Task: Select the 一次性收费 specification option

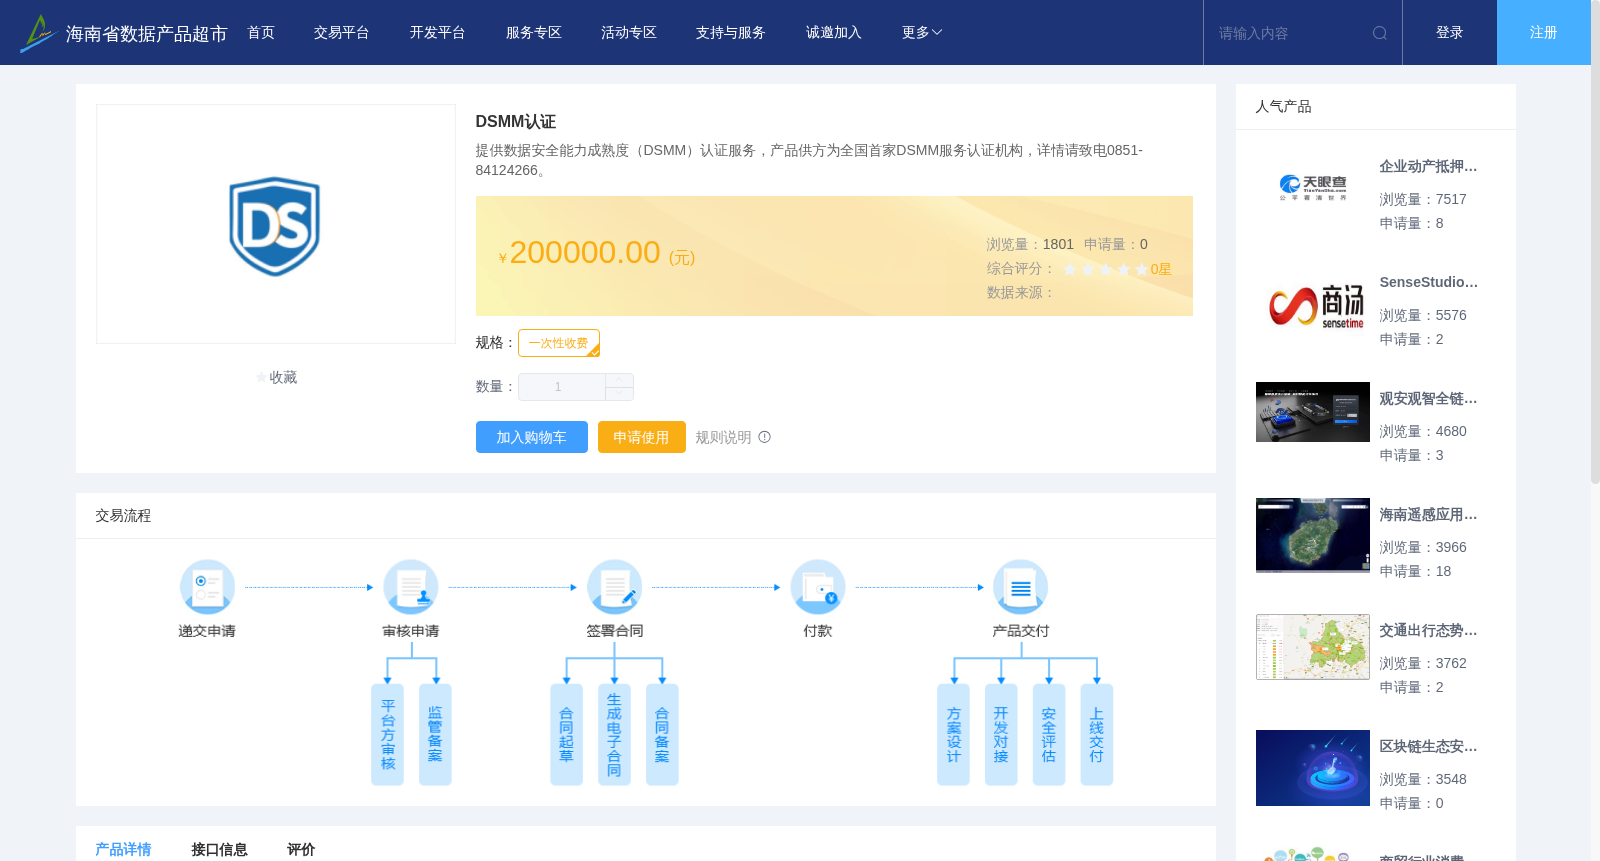Action: point(559,343)
